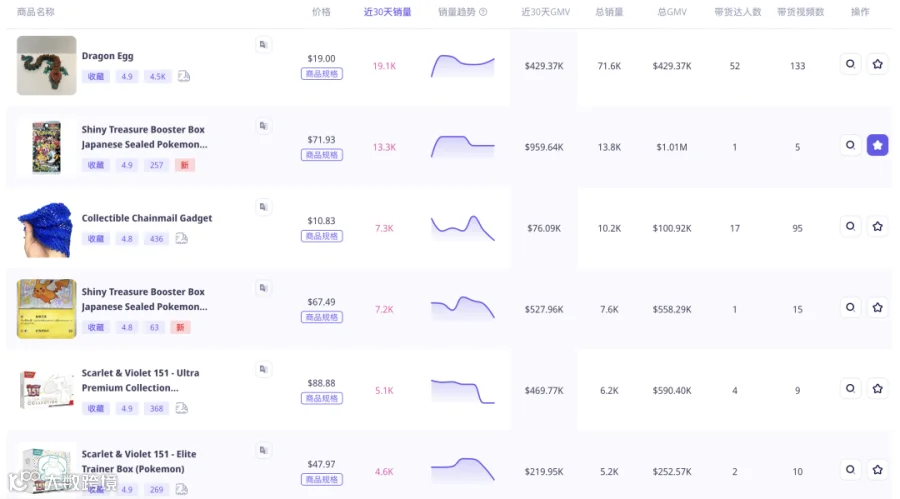Viewport: 900px width, 499px height.
Task: Star the Collectible Chainmail Gadget row
Action: tap(877, 227)
